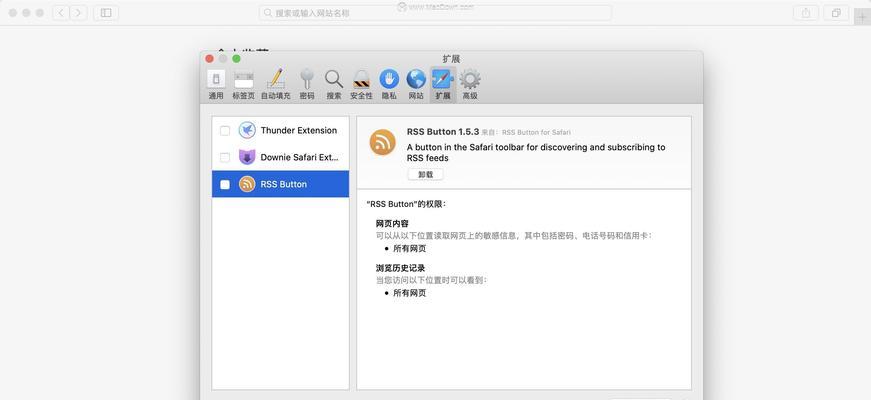Enable the RSS Button checkbox

[225, 184]
